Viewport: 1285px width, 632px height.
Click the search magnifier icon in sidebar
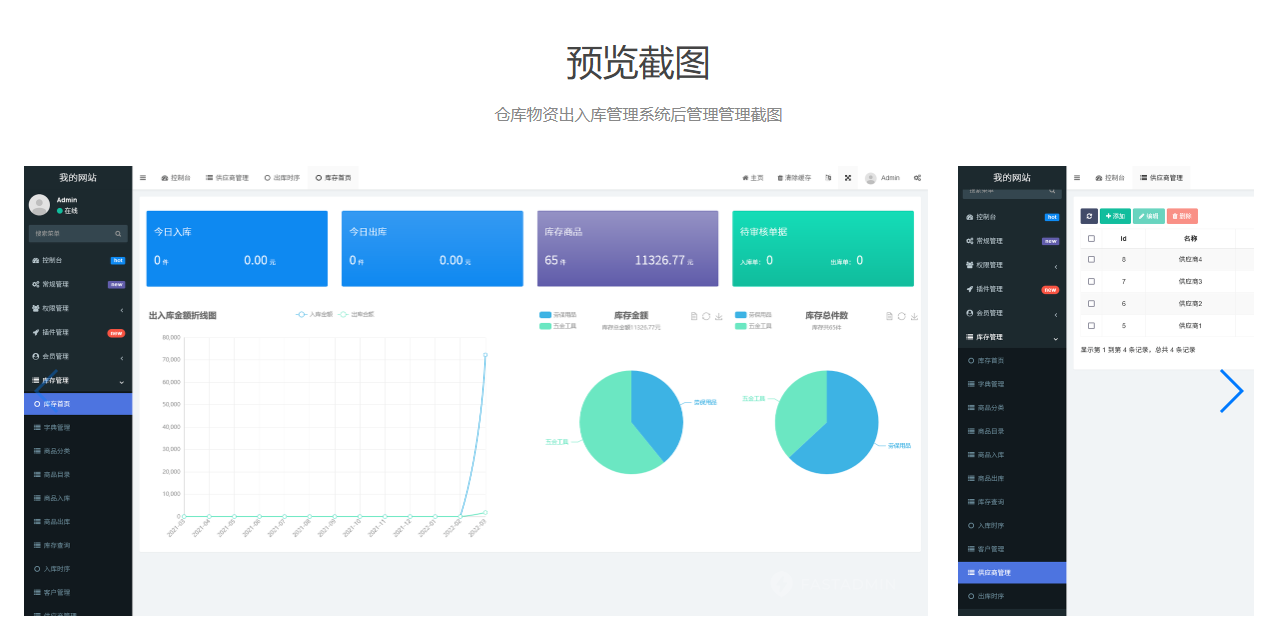pyautogui.click(x=118, y=233)
